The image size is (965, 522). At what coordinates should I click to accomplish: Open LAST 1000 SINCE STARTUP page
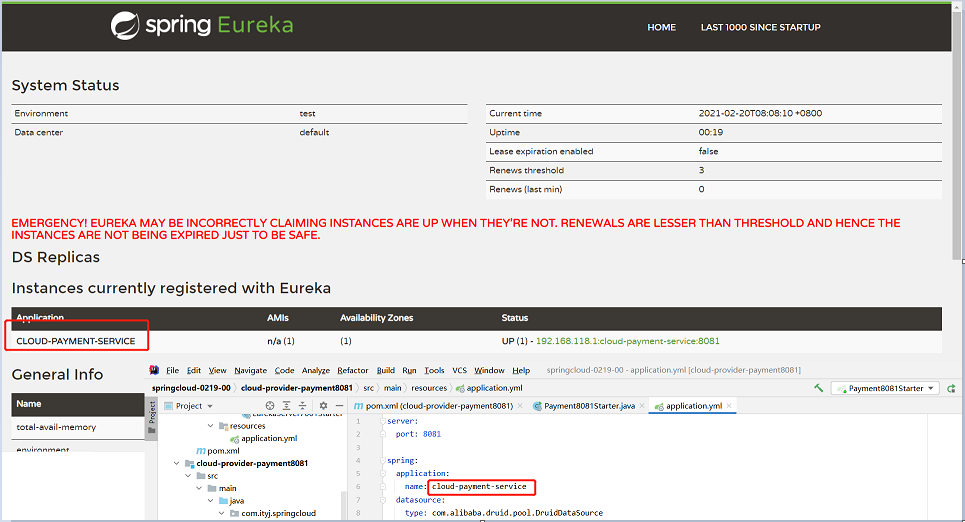[x=761, y=27]
